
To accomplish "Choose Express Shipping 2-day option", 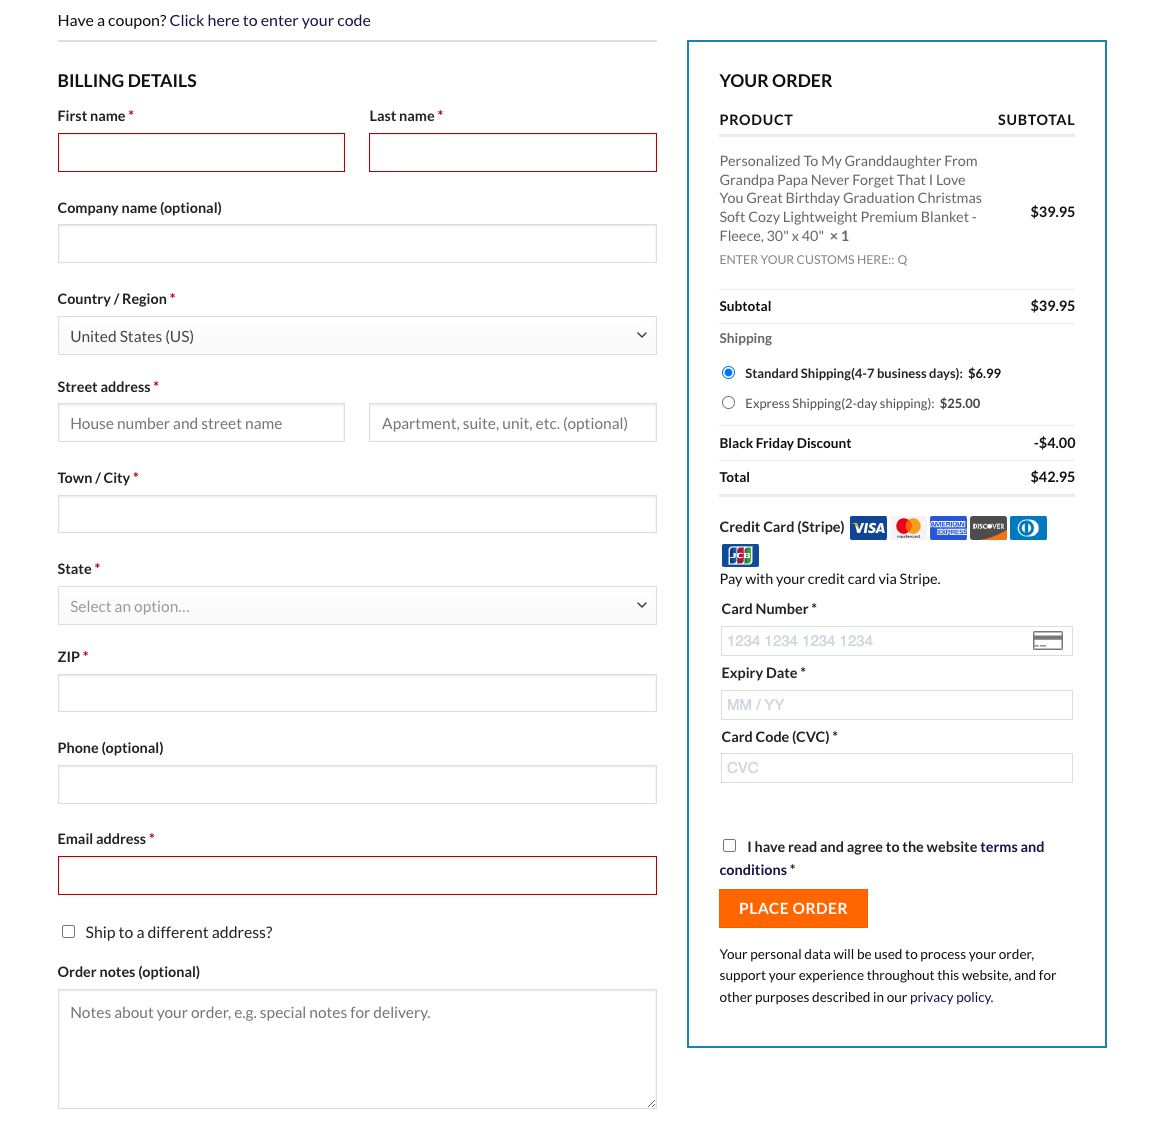I will click(729, 403).
